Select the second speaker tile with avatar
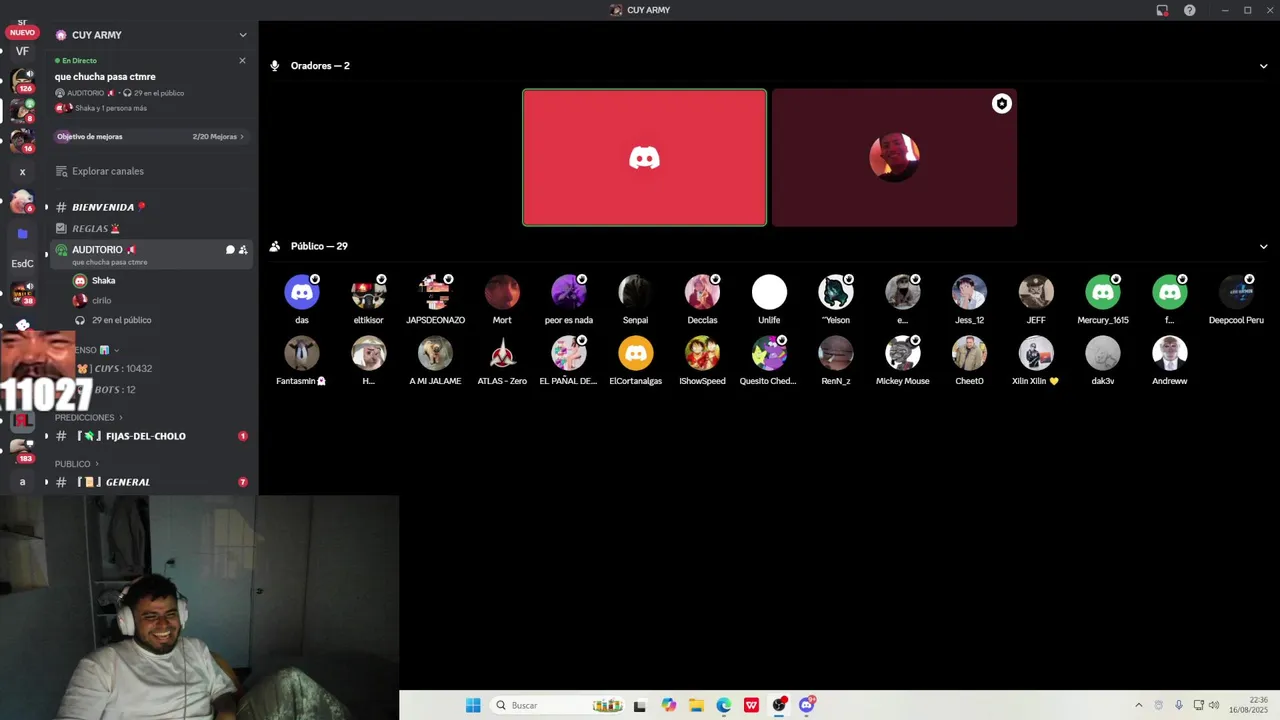This screenshot has width=1280, height=720. [894, 158]
